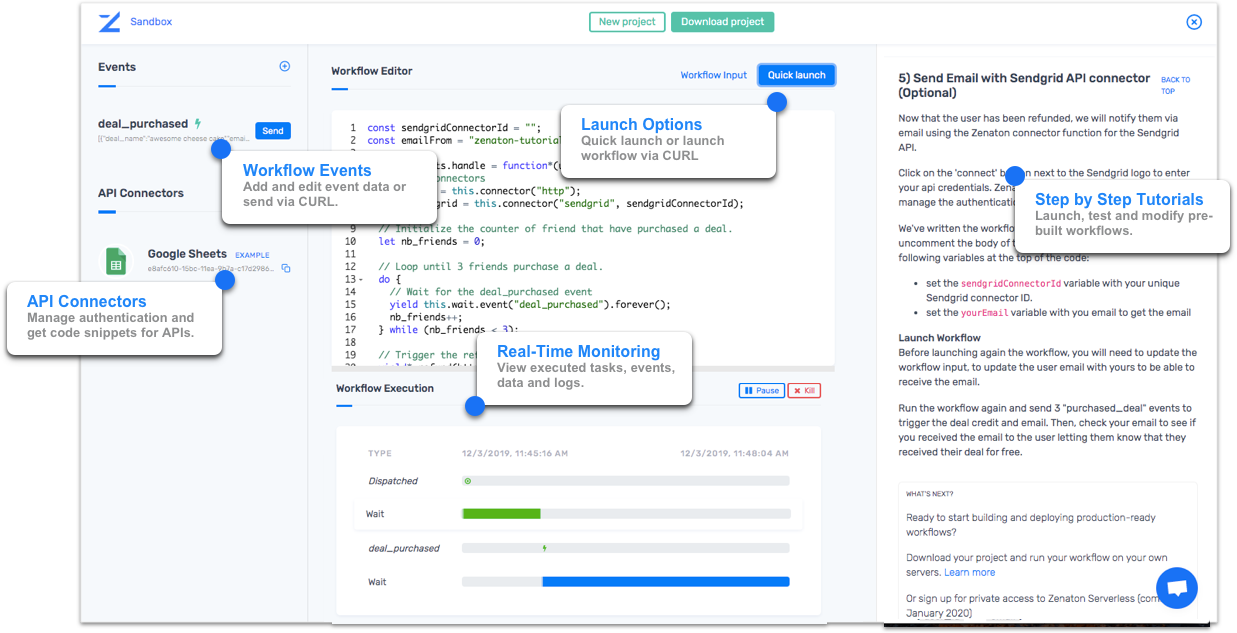Send the deal_purchased event
Image resolution: width=1237 pixels, height=633 pixels.
[273, 131]
